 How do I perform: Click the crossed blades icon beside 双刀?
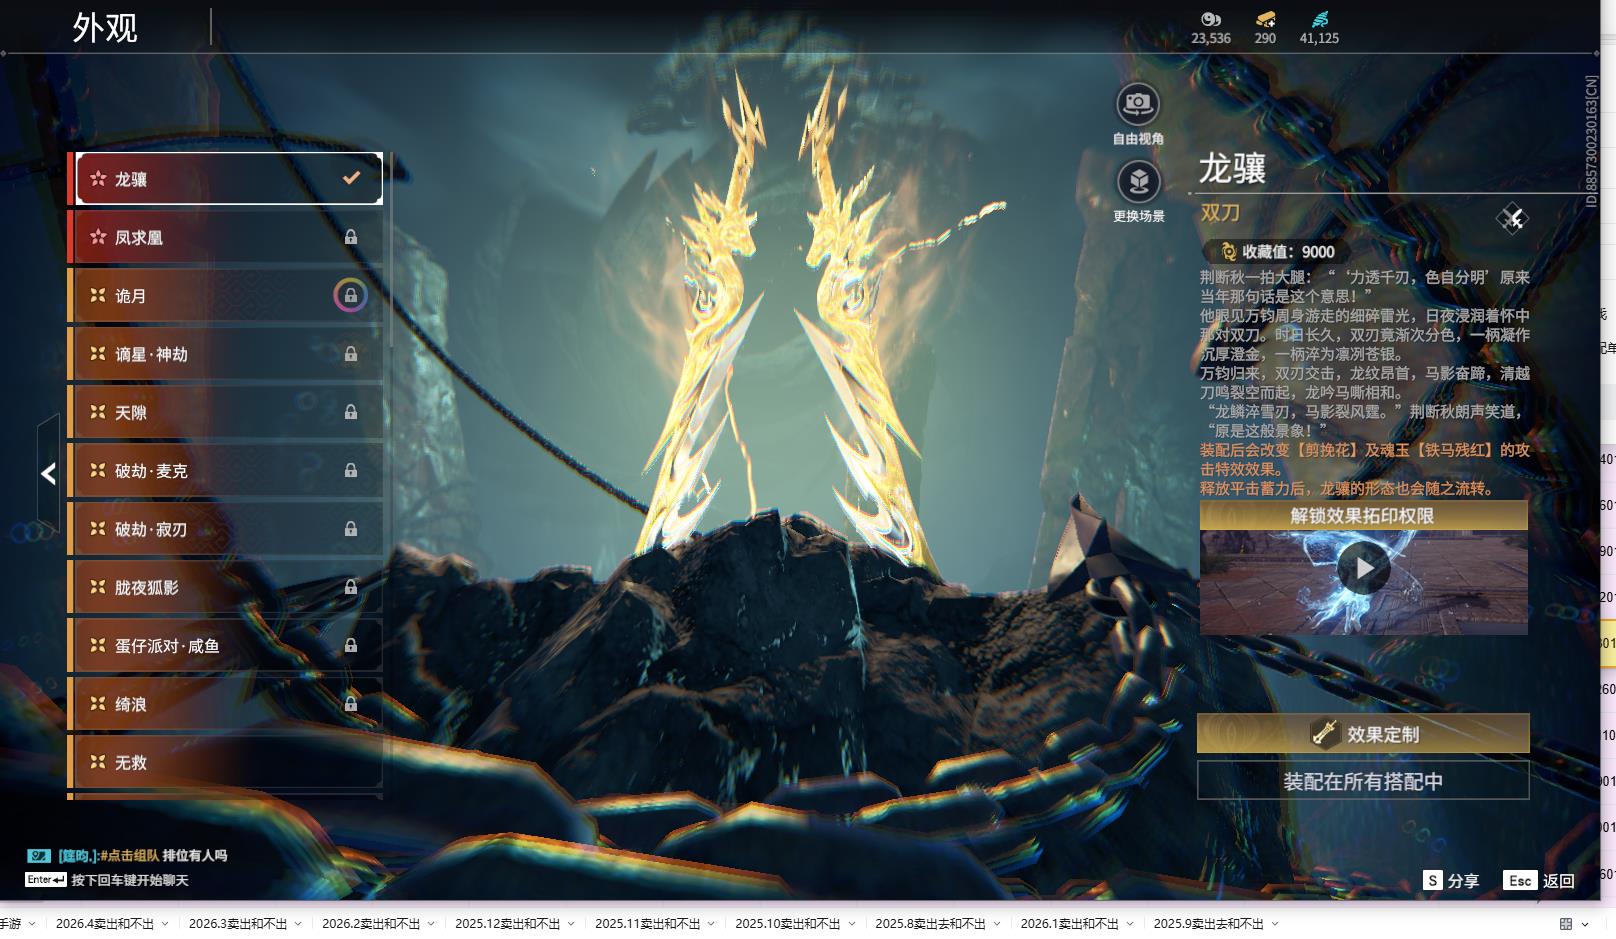click(x=1512, y=218)
